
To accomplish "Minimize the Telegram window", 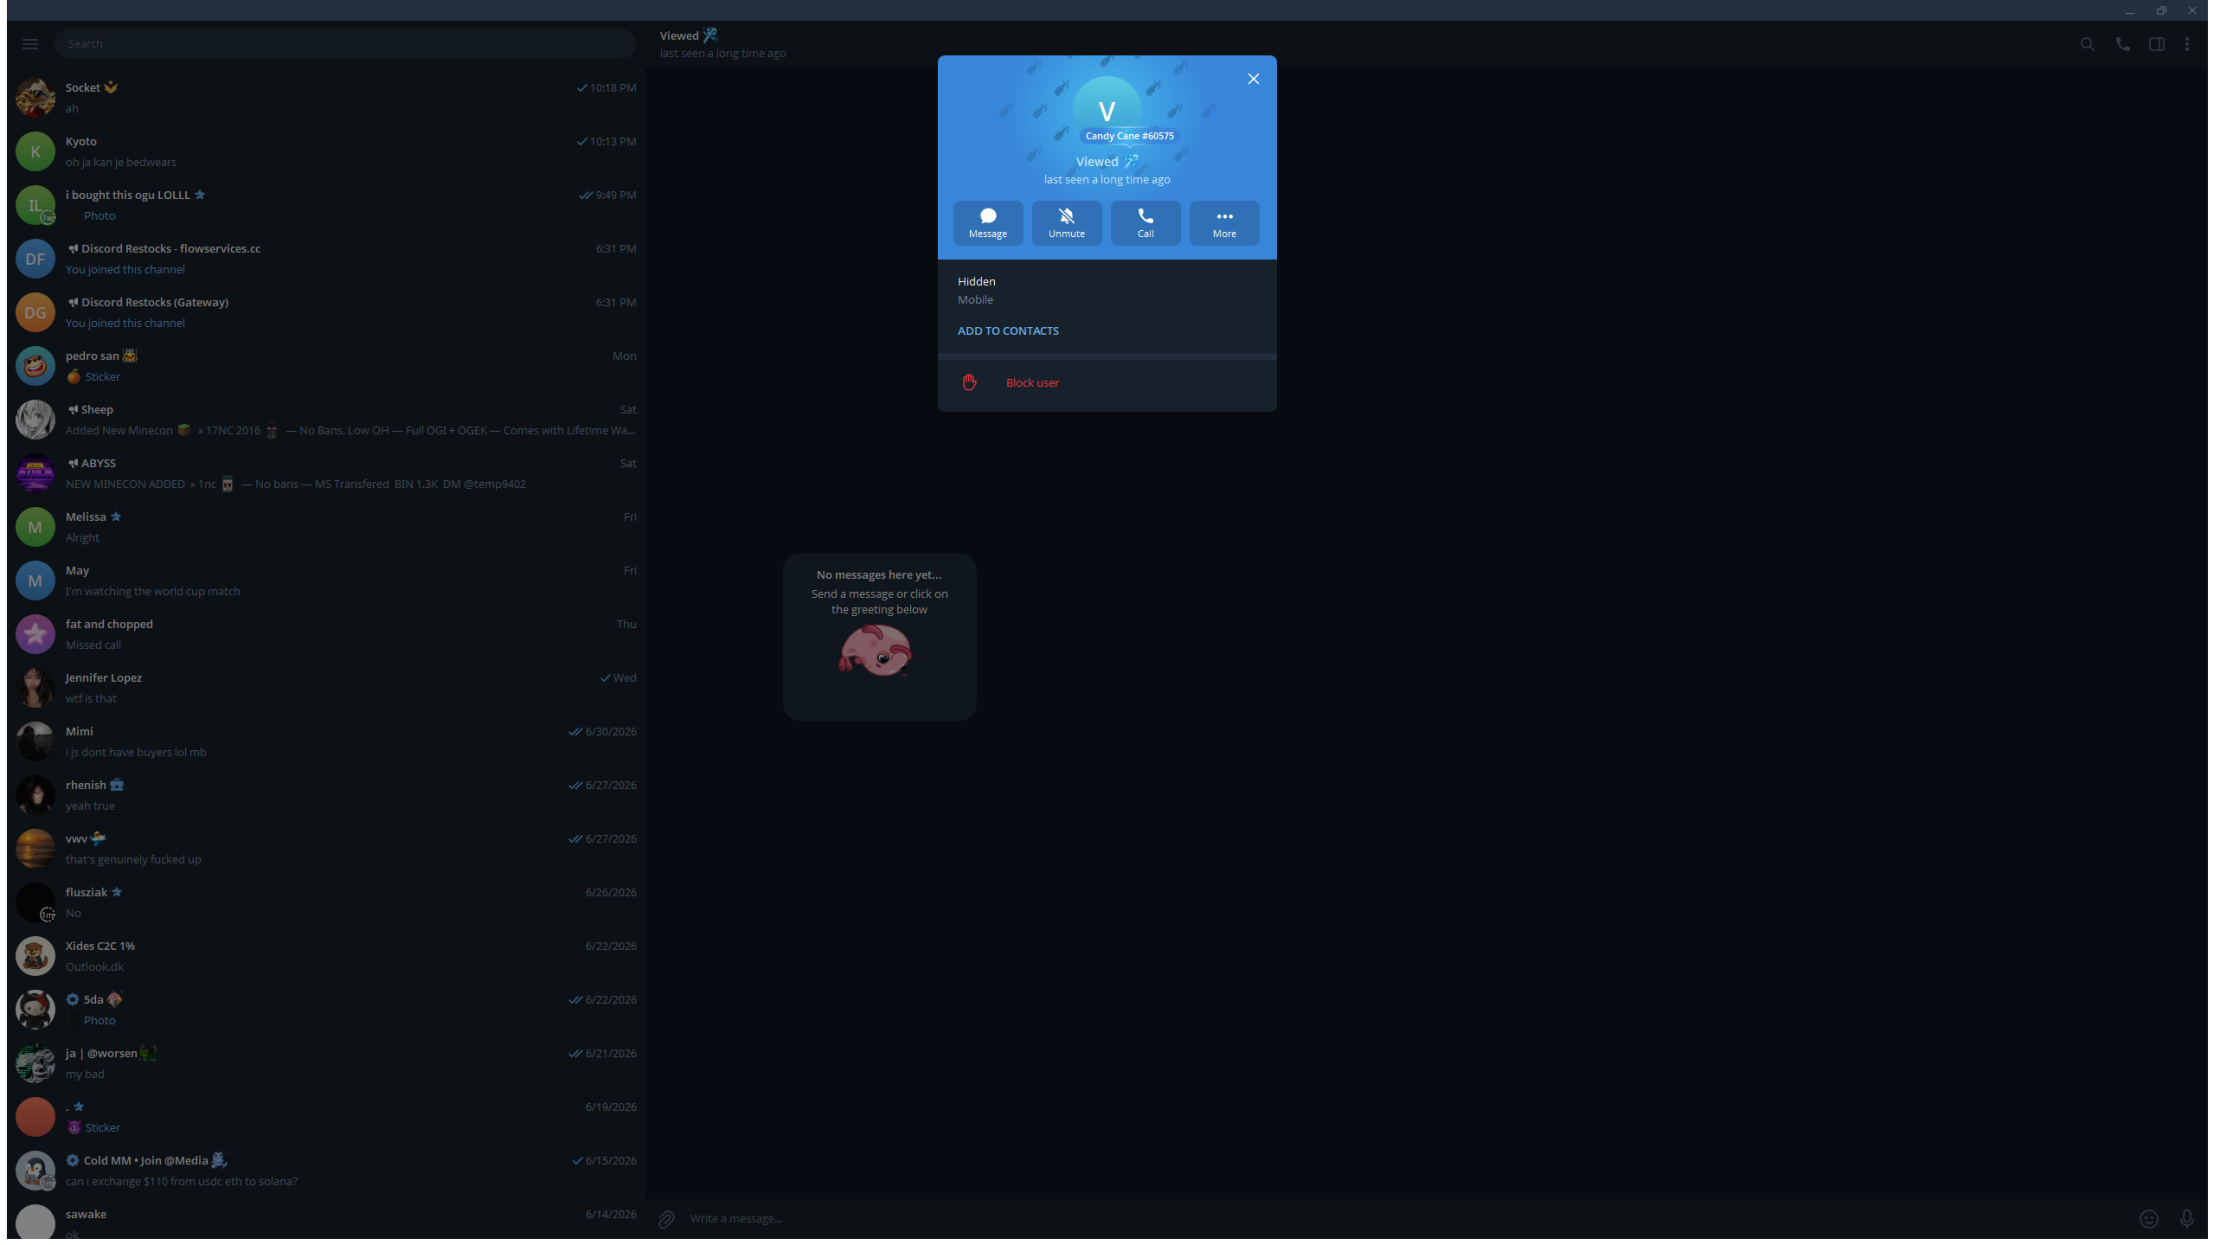I will [2130, 10].
